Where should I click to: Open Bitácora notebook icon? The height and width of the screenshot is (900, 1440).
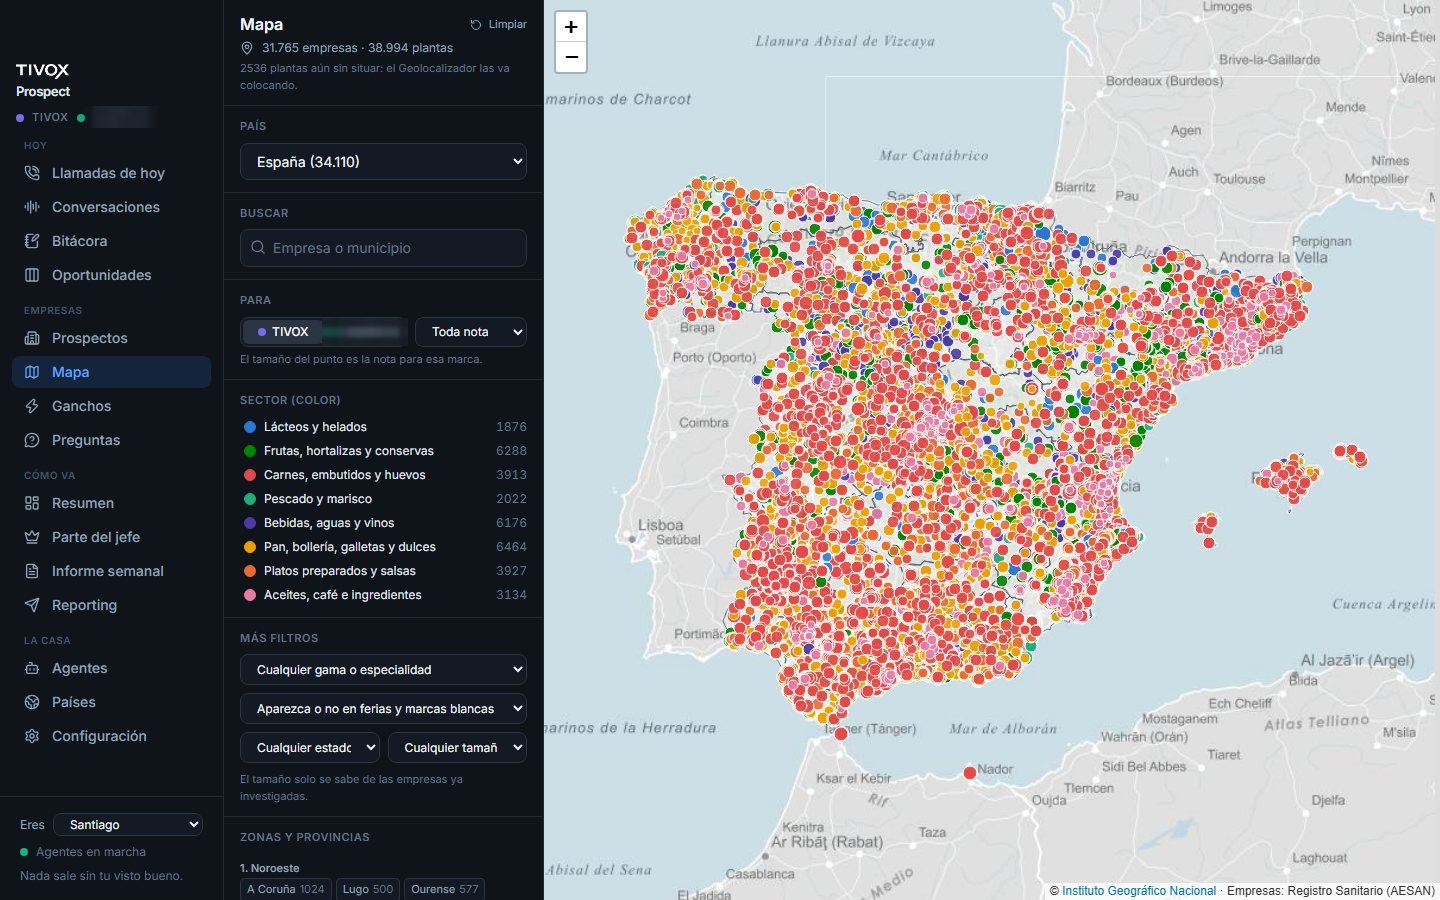[32, 241]
